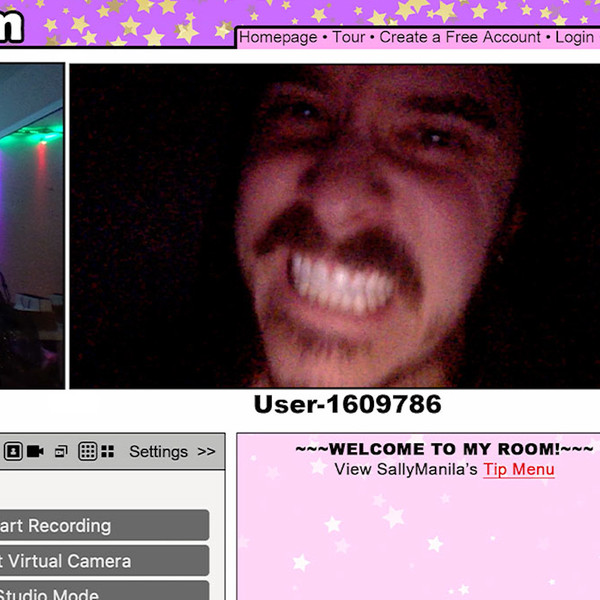Click the four-square layout icon

(x=107, y=452)
